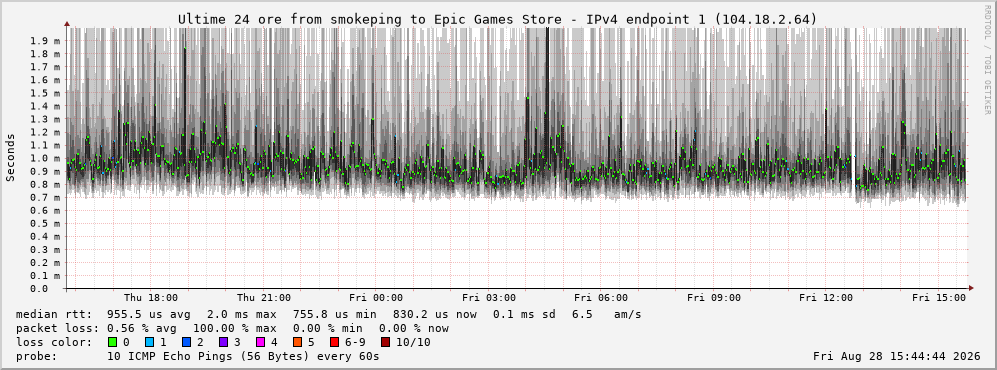
Task: Click the Fri Aug 28 timestamp text
Action: click(x=897, y=356)
